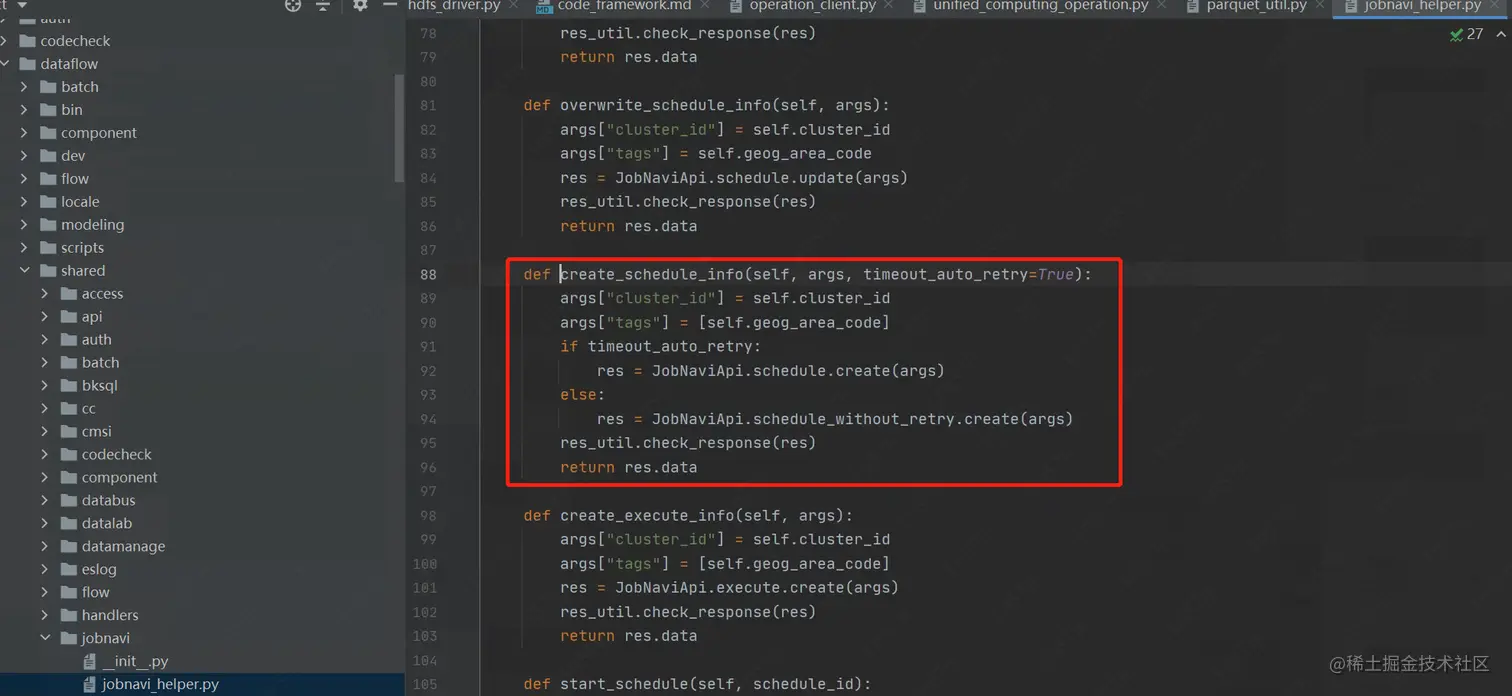Expand the handlers folder
Image resolution: width=1512 pixels, height=696 pixels.
tap(45, 616)
